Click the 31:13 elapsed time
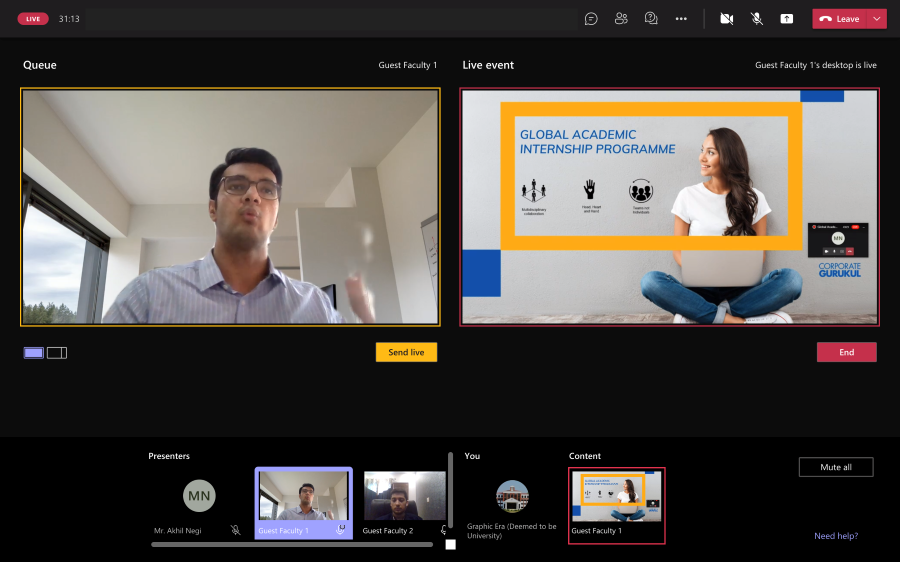This screenshot has height=562, width=900. 69,19
